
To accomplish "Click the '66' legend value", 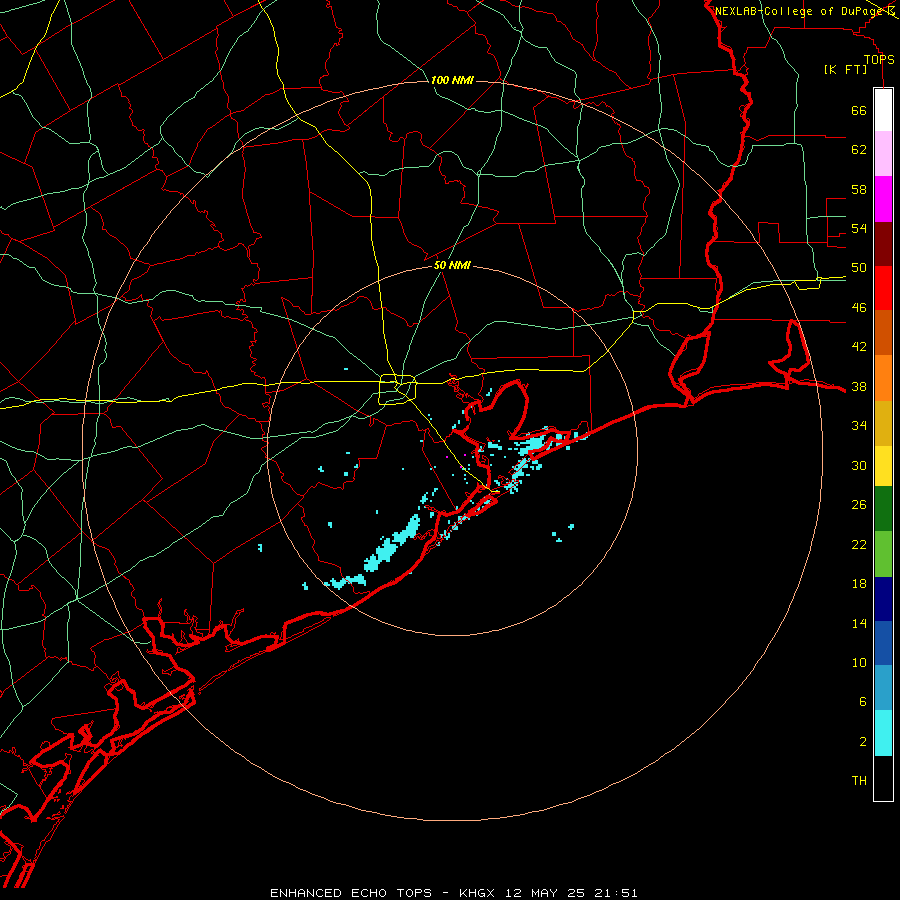I will click(859, 110).
